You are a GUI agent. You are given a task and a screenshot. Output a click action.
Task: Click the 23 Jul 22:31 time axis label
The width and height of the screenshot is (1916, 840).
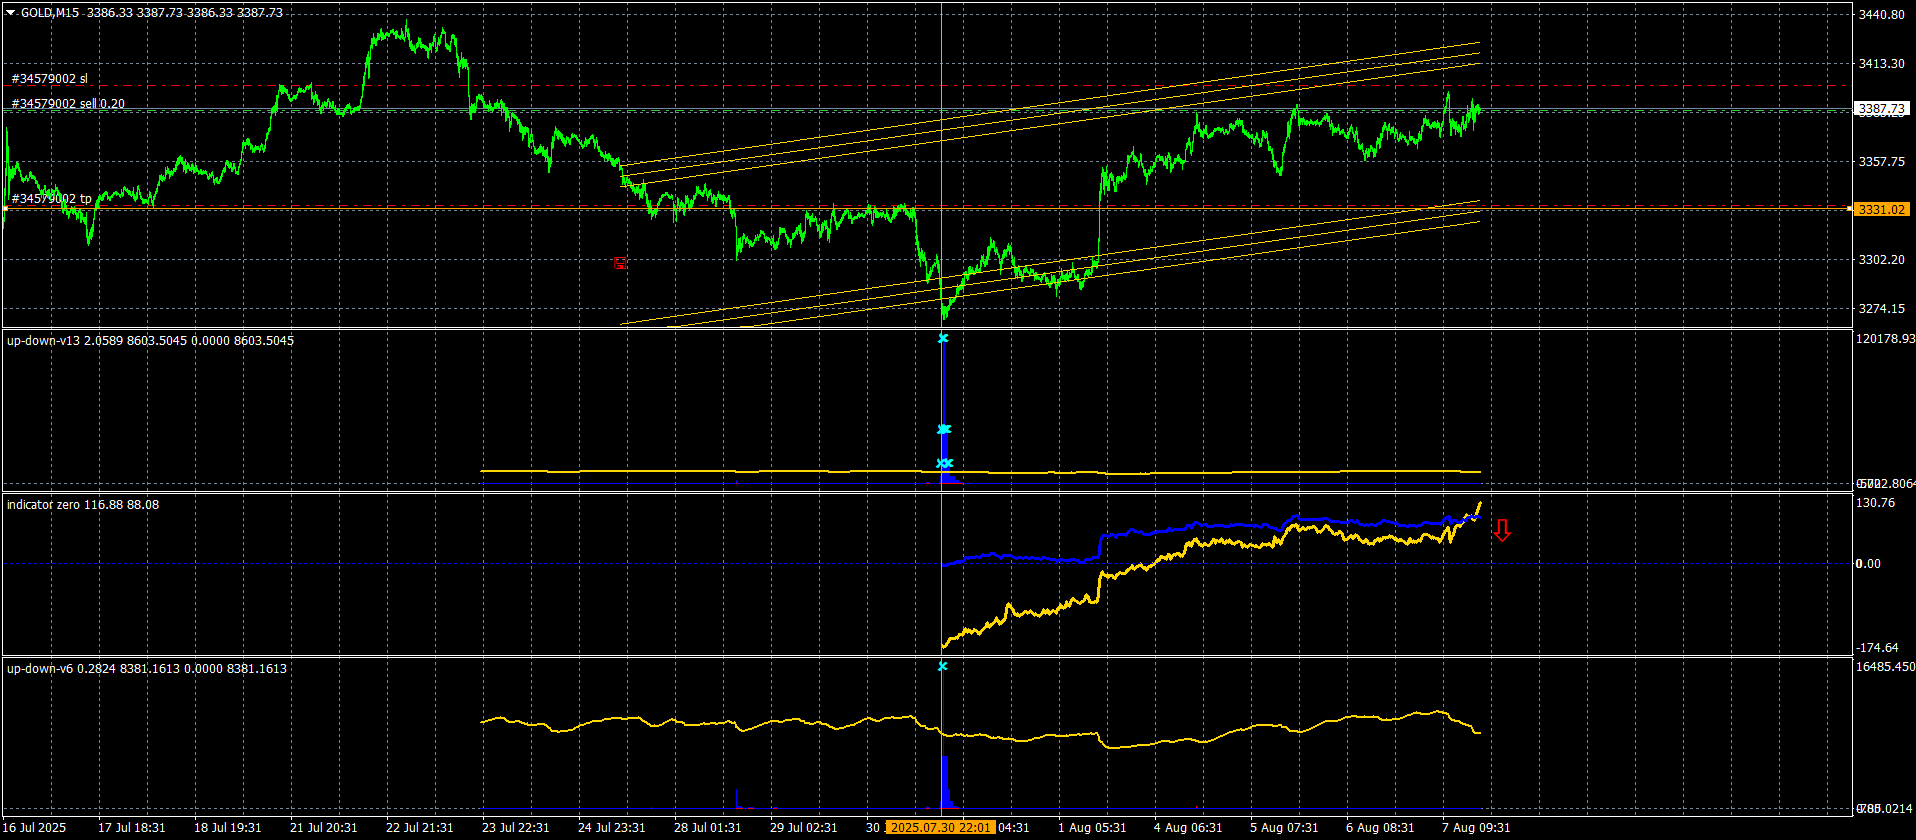pyautogui.click(x=516, y=828)
